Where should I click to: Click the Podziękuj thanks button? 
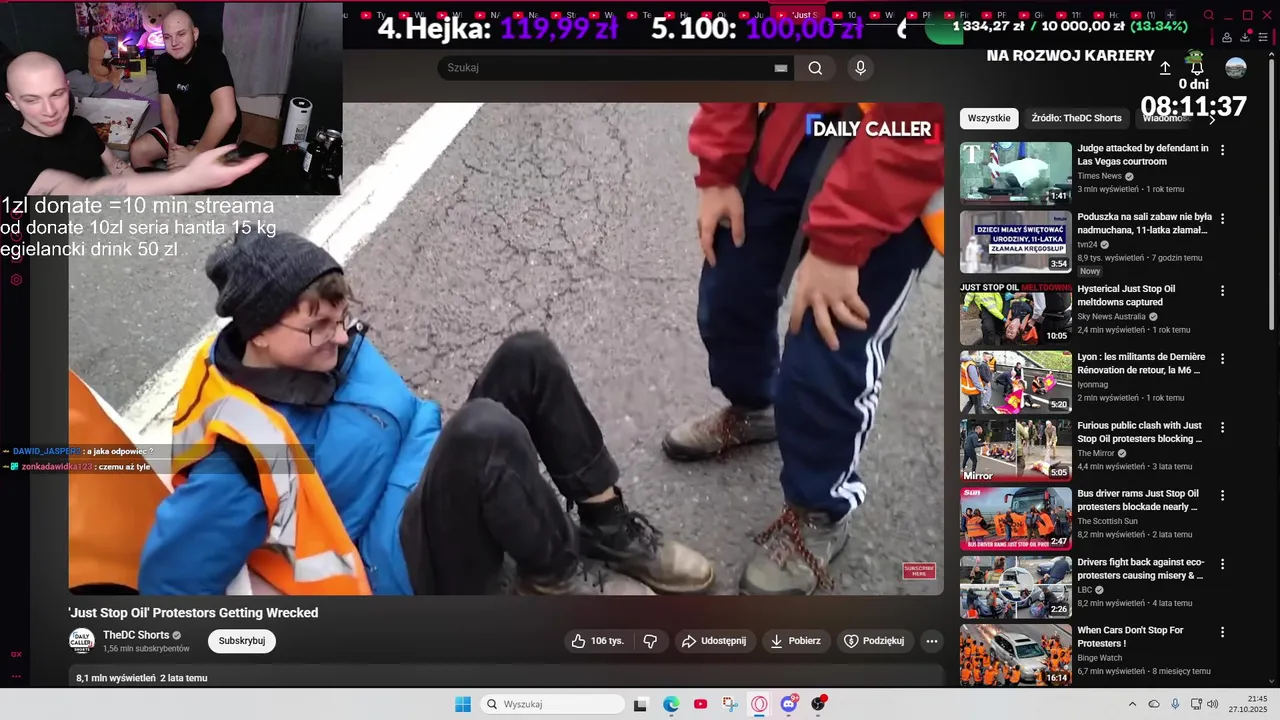(x=874, y=641)
